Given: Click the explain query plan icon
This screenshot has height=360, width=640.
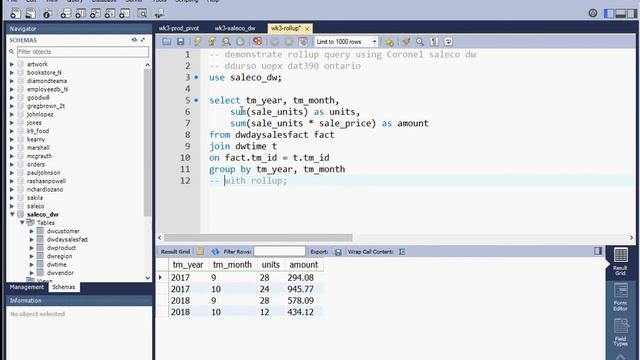Looking at the screenshot, I should (226, 42).
